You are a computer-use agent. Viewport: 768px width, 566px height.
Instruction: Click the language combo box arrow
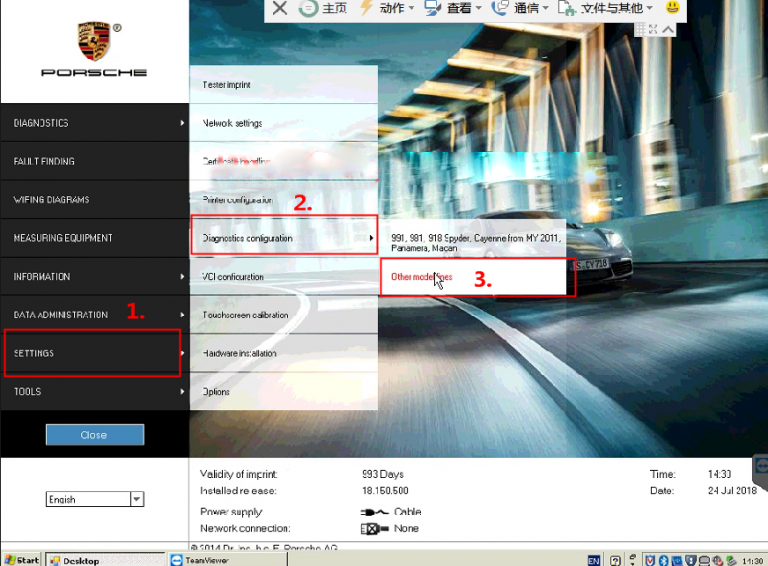[x=137, y=499]
